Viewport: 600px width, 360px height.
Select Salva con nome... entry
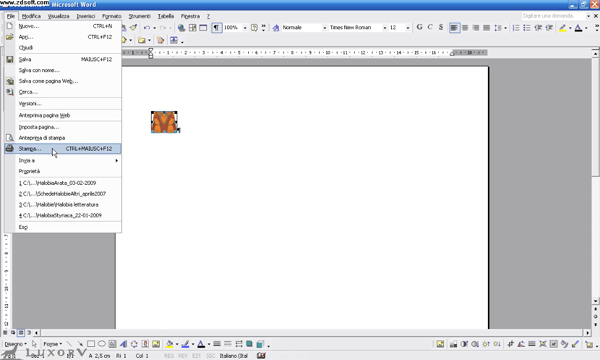point(63,70)
